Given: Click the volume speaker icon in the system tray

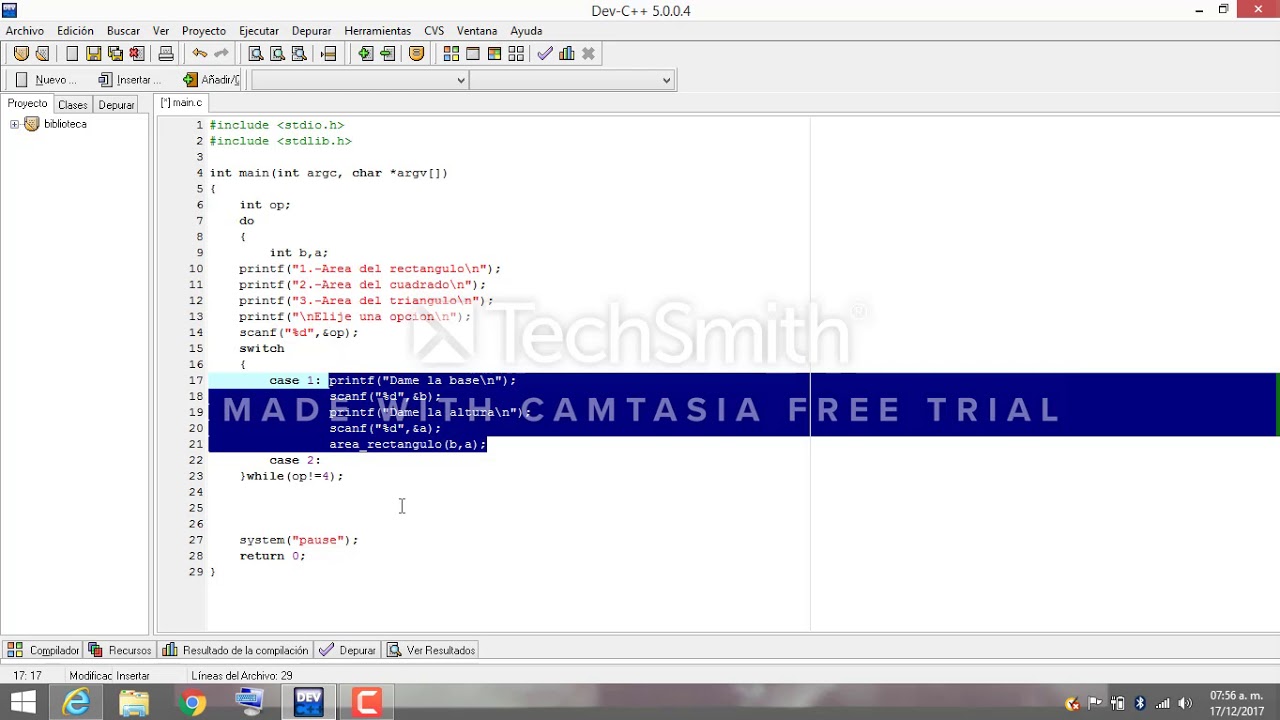Looking at the screenshot, I should 1186,703.
